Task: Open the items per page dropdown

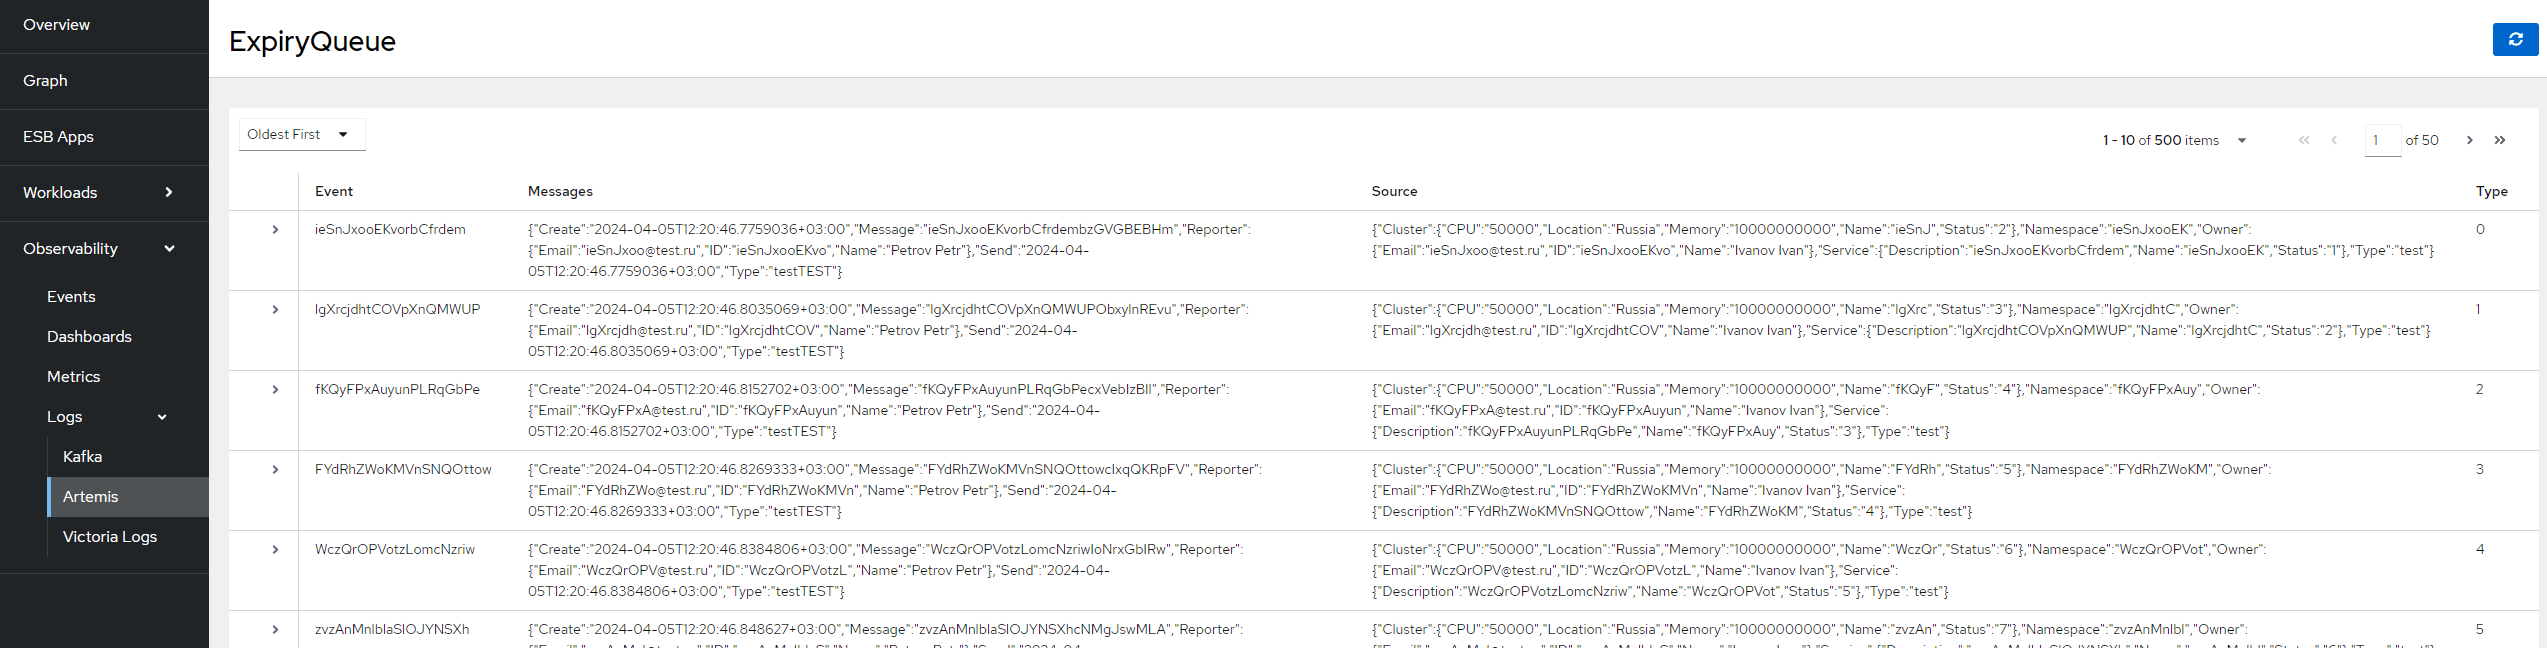Action: click(2241, 141)
